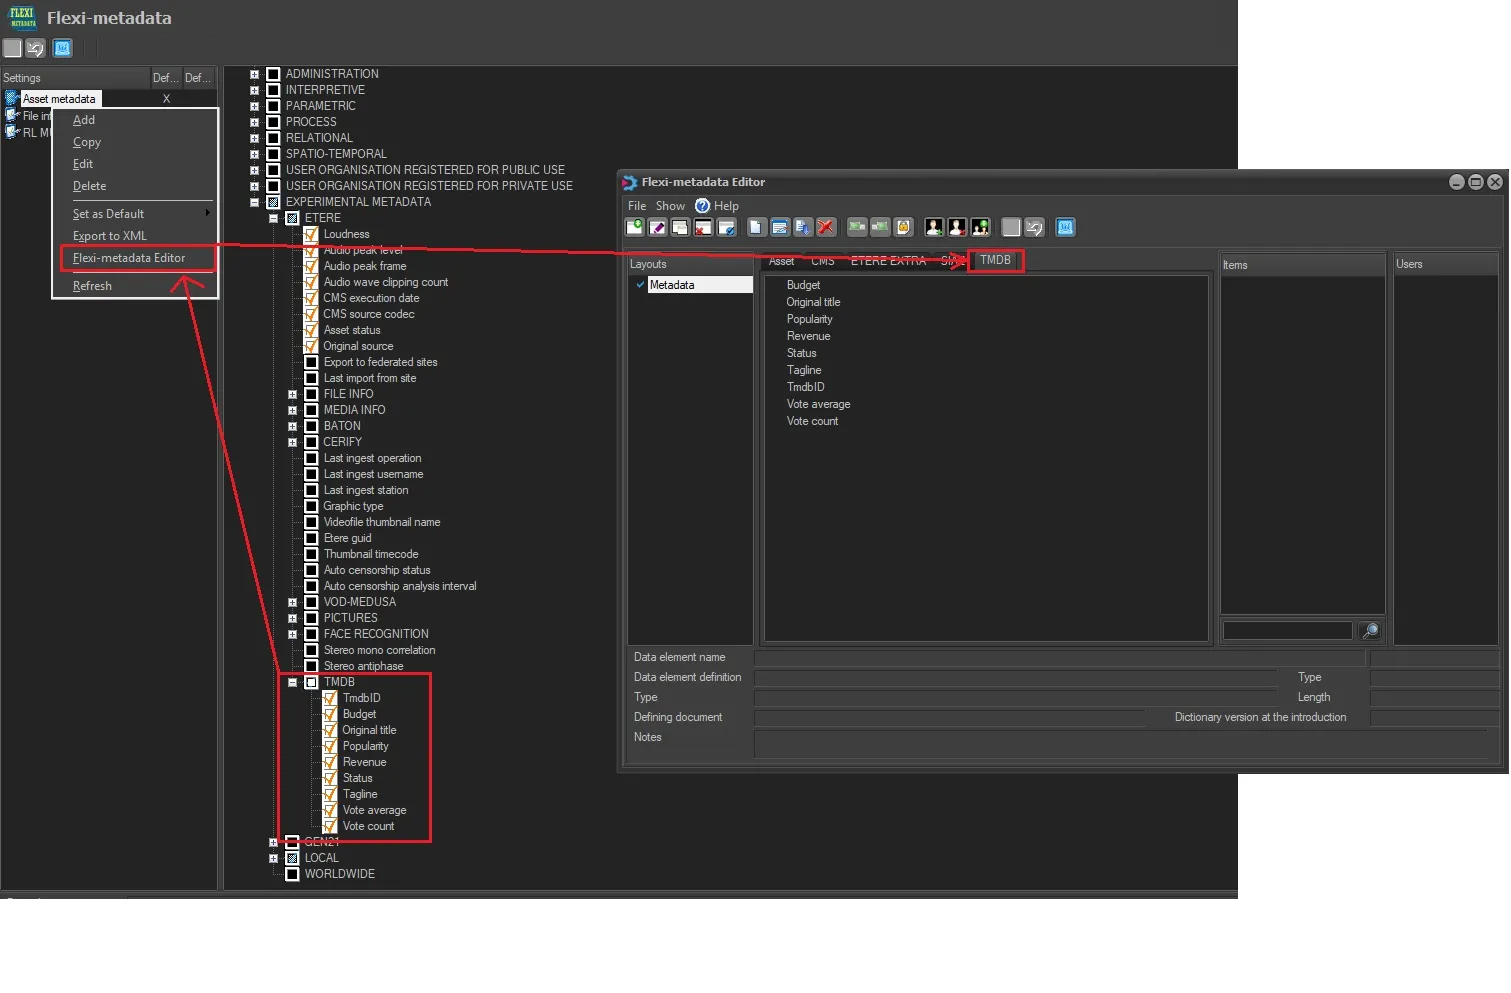The height and width of the screenshot is (993, 1511).
Task: Switch to the TMDB tab
Action: [x=995, y=260]
